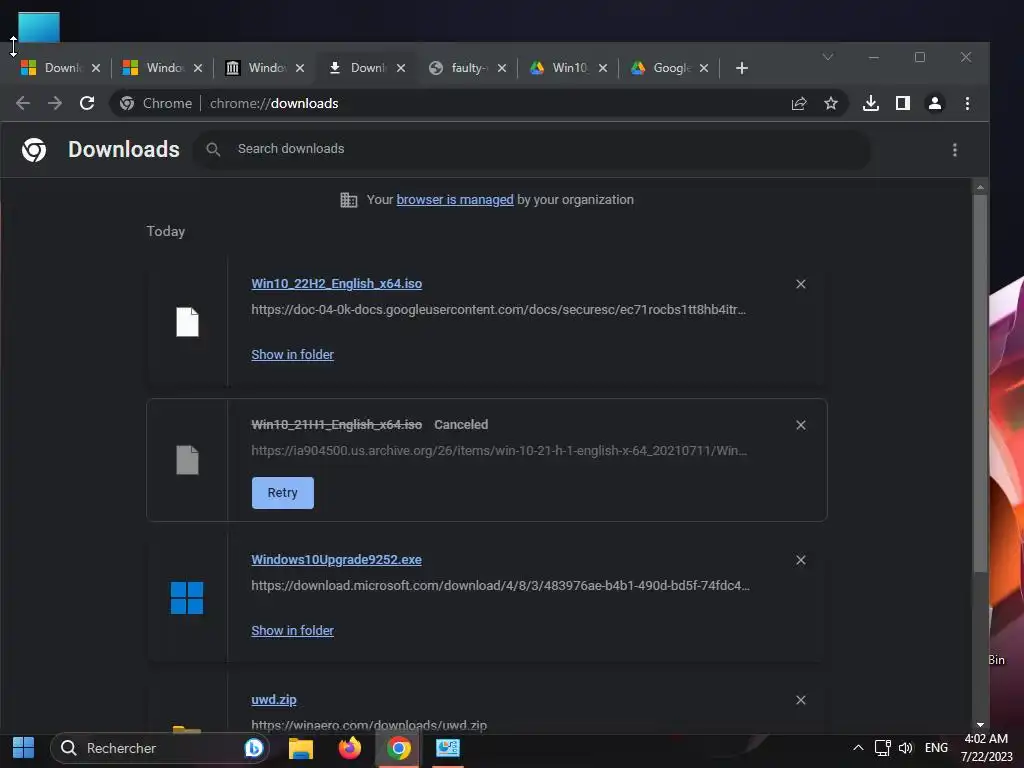Open the network tray icon
The height and width of the screenshot is (768, 1024).
pos(882,748)
